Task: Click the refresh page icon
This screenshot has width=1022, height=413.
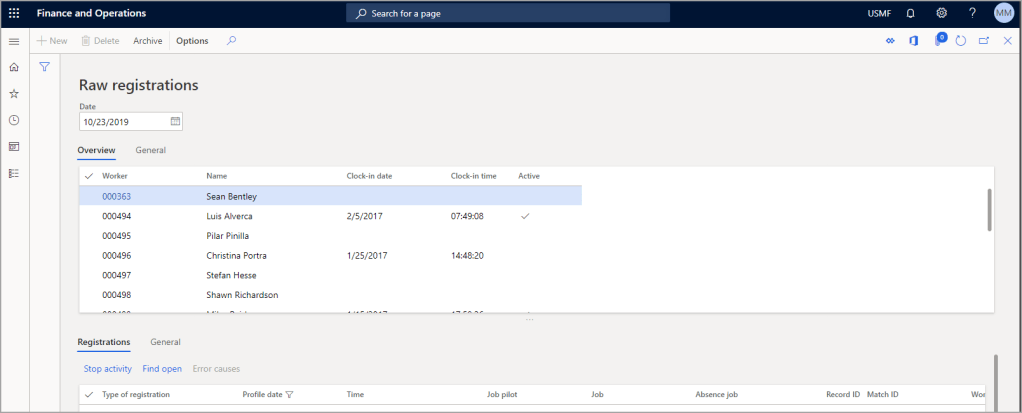Action: (960, 41)
